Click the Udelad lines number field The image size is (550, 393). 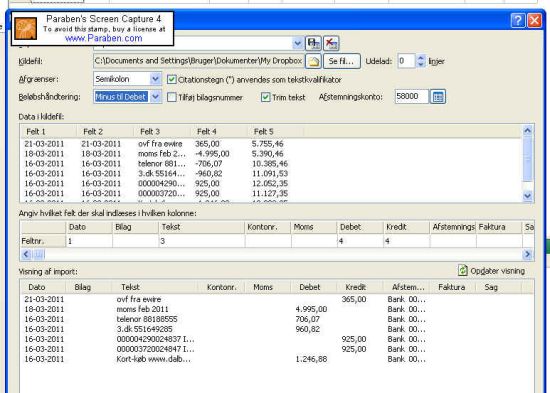(x=407, y=61)
